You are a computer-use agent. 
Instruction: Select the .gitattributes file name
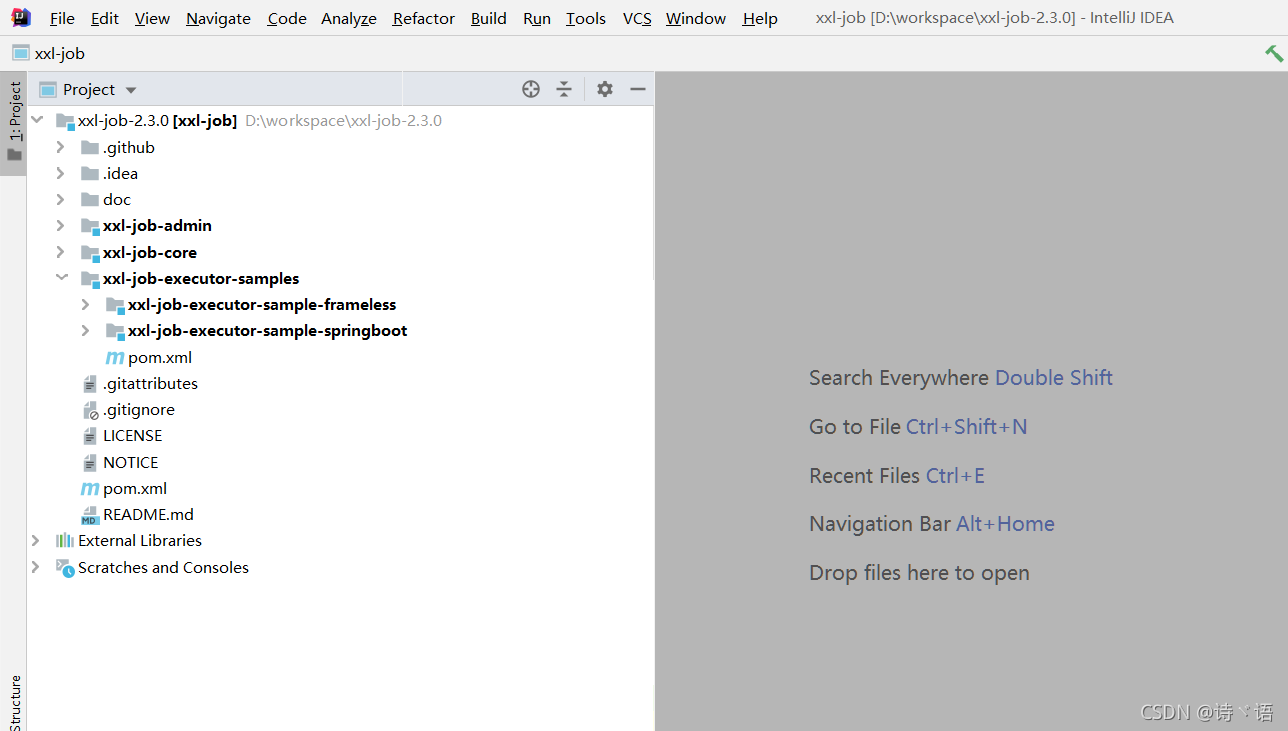click(150, 383)
